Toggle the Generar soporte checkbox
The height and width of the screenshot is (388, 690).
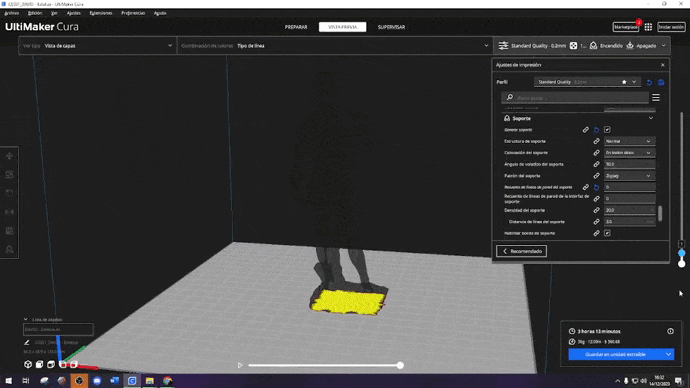(x=607, y=130)
